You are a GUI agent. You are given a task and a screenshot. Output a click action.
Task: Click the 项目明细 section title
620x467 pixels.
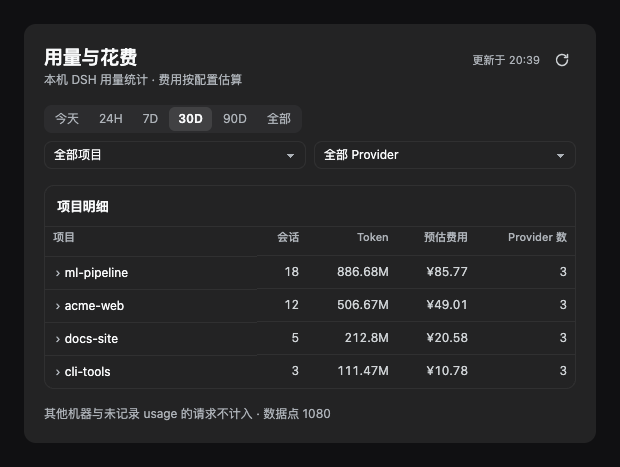(83, 206)
